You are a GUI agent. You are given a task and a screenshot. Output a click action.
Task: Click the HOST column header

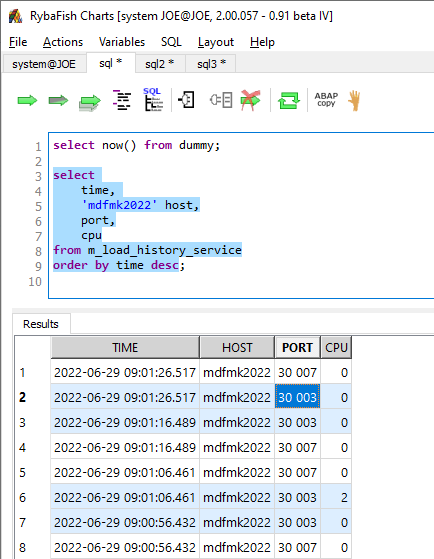[237, 347]
